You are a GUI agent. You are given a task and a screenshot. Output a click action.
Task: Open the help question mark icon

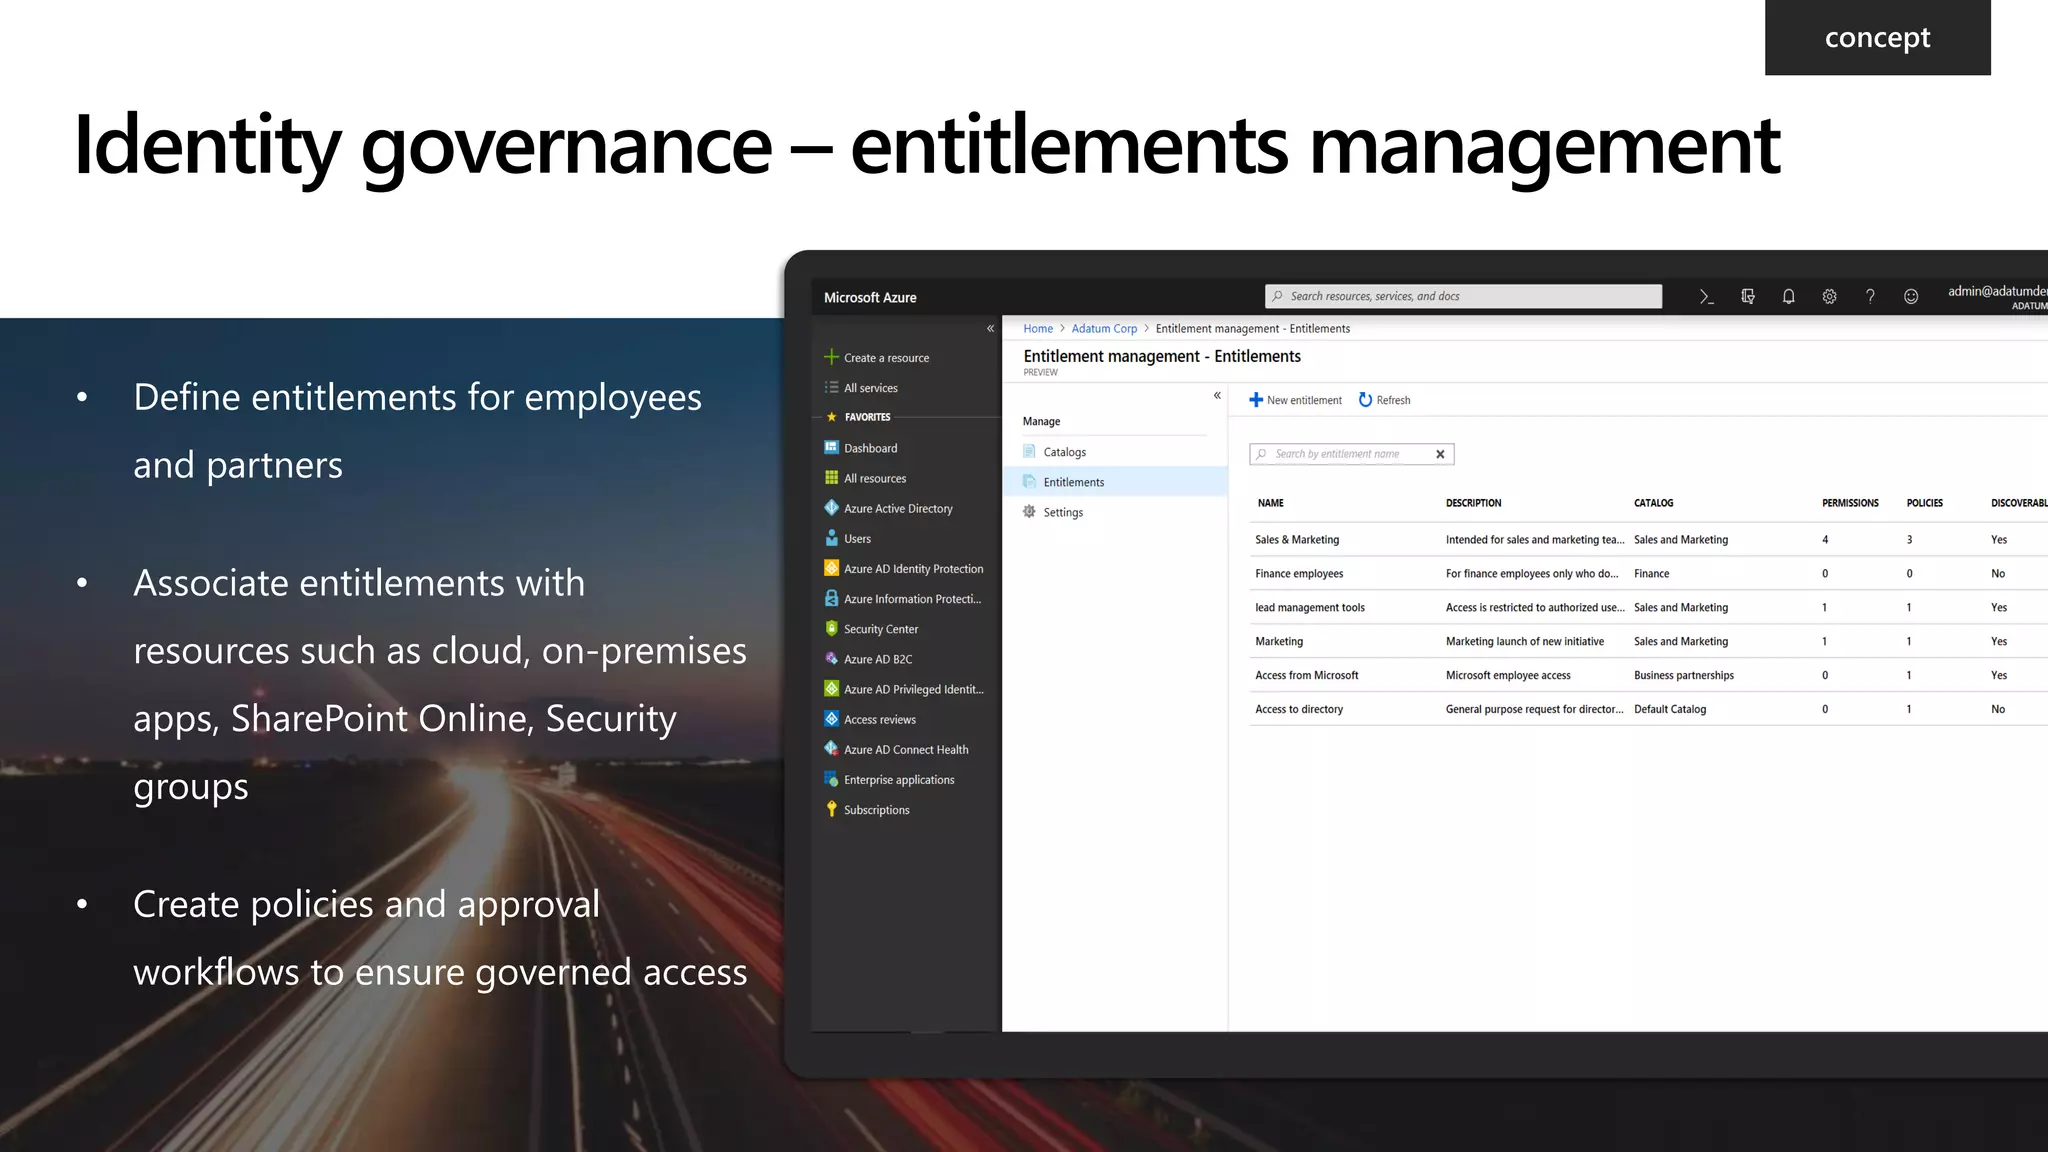[x=1870, y=297]
